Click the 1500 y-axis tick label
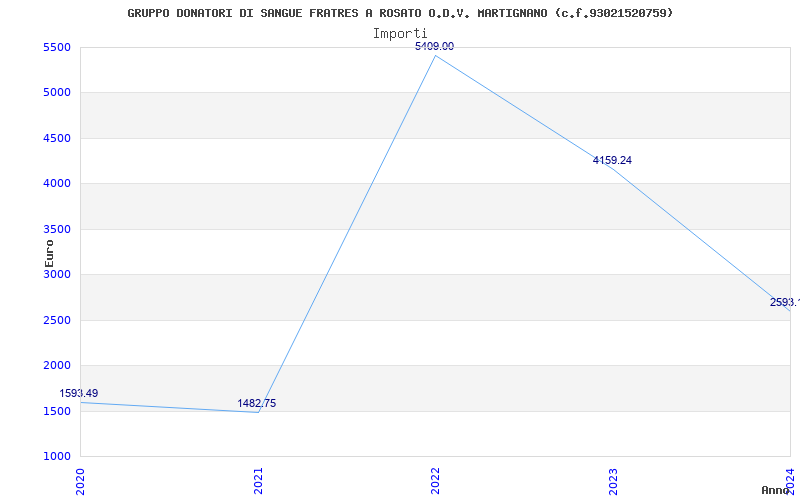This screenshot has height=500, width=800. (56, 411)
